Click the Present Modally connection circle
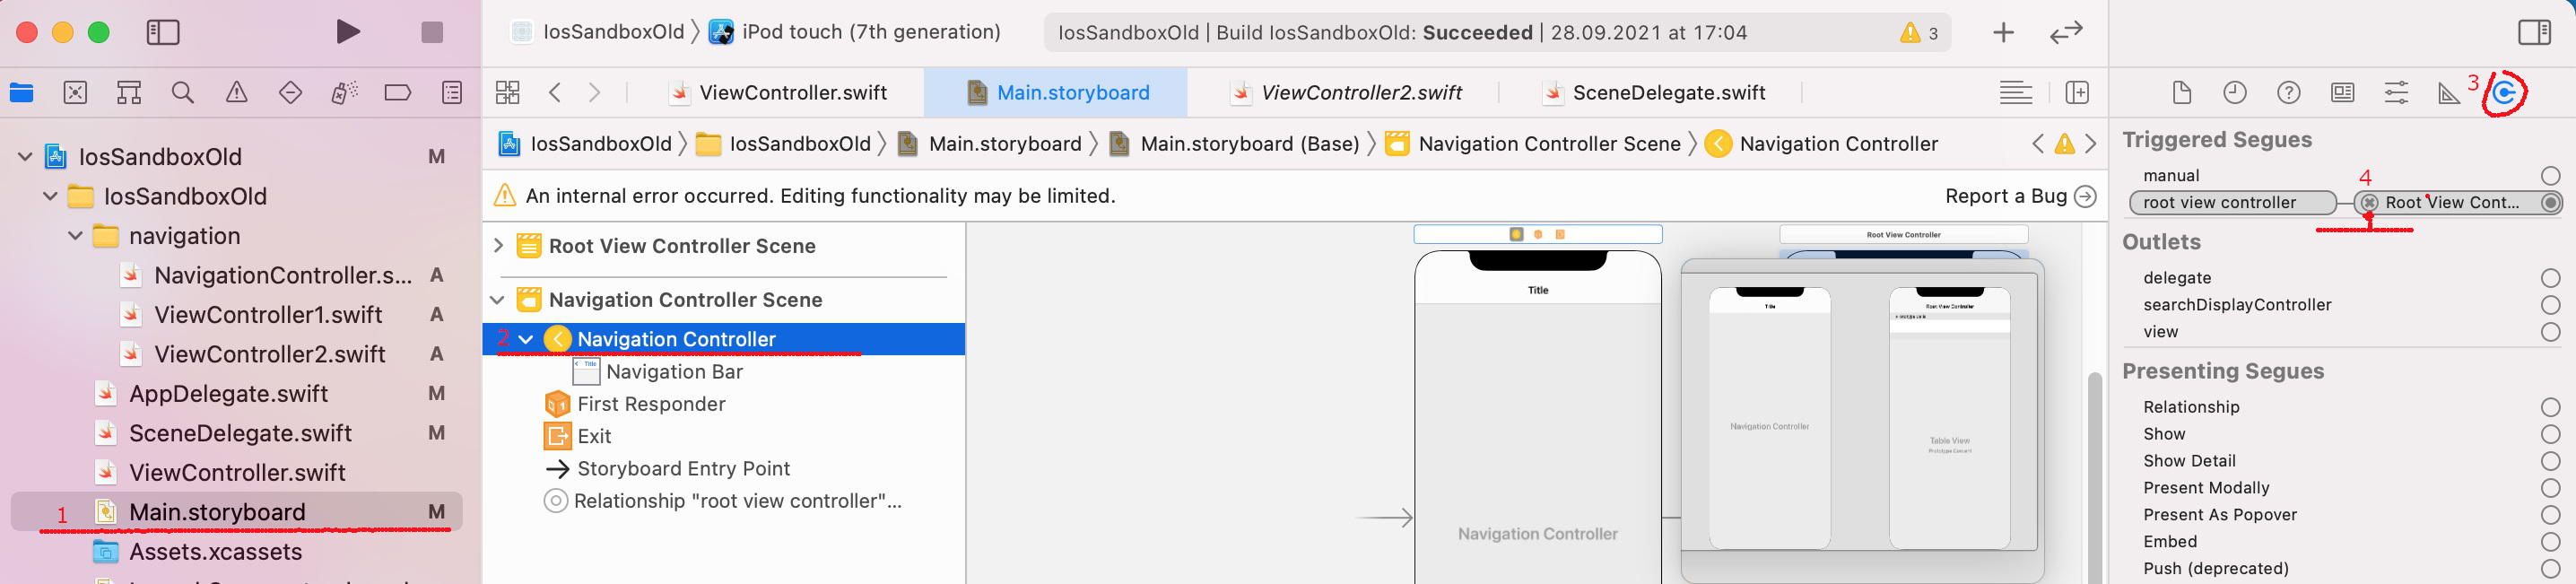The width and height of the screenshot is (2576, 584). (x=2550, y=488)
